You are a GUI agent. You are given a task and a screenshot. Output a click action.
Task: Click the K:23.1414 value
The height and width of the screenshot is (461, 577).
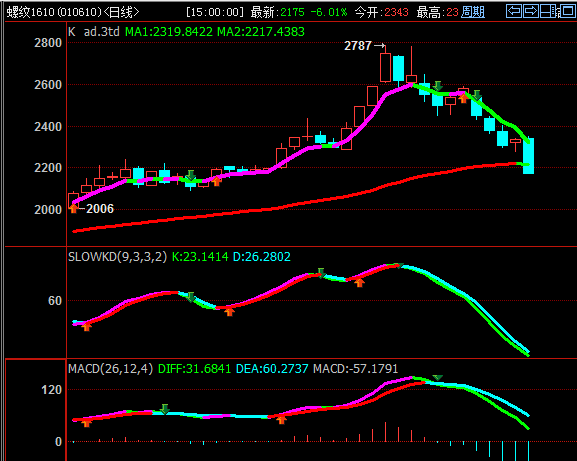pos(200,257)
